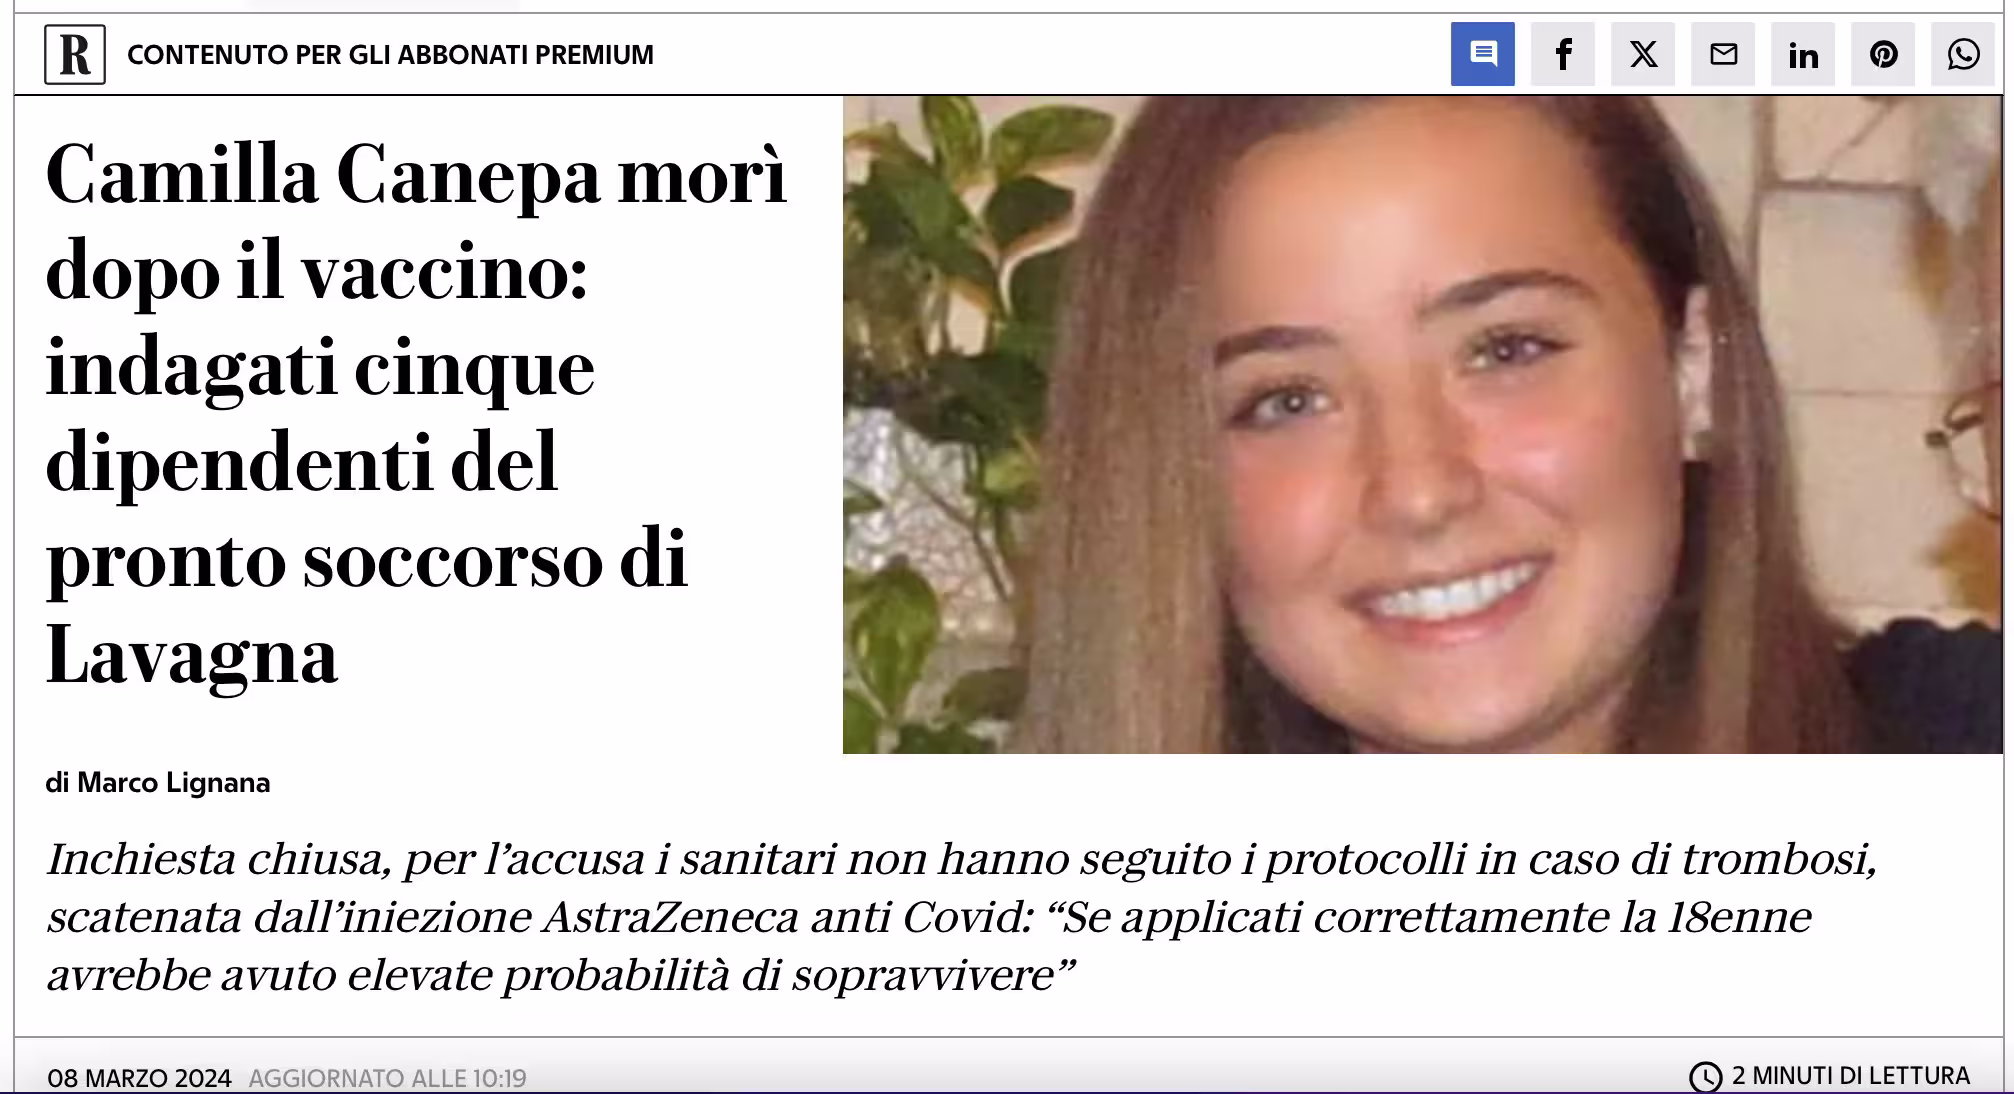Pin article on Pinterest

tap(1882, 54)
